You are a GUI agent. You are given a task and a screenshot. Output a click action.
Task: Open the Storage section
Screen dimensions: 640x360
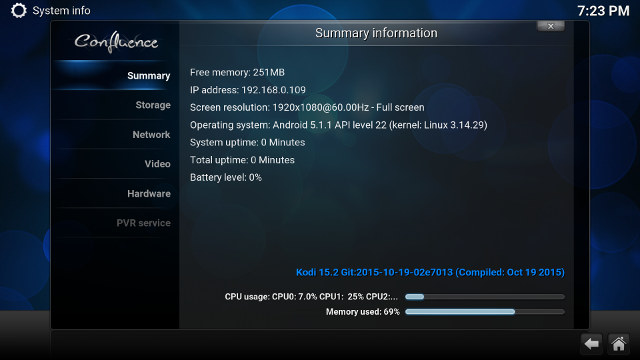pyautogui.click(x=115, y=105)
